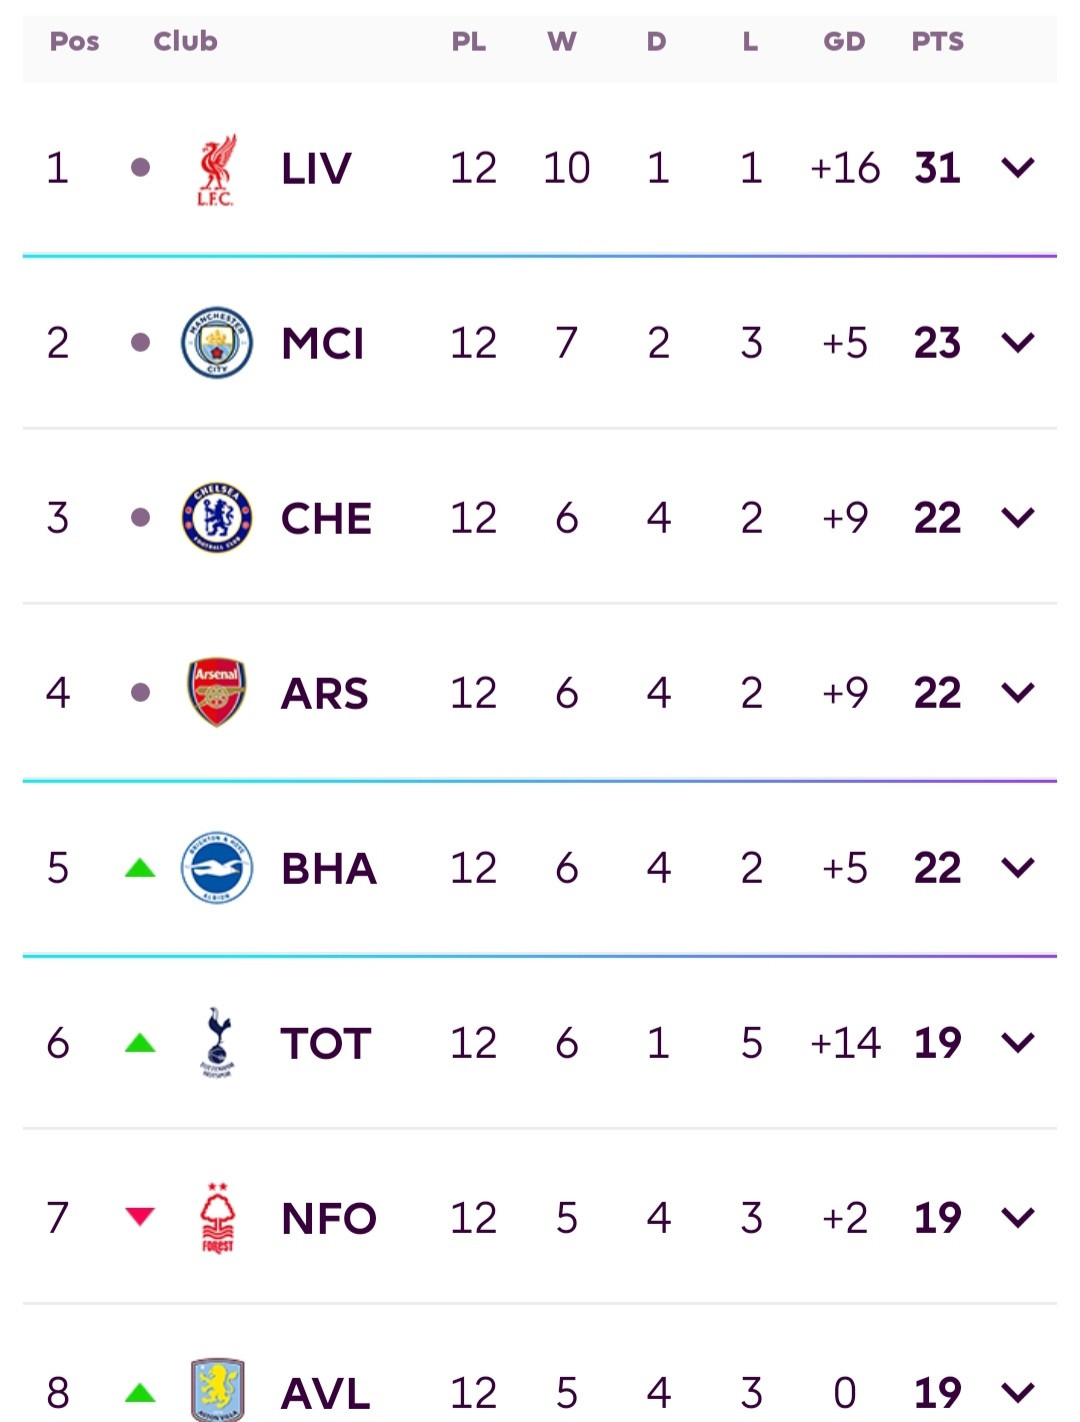Click the green up arrow beside Brighton
The height and width of the screenshot is (1422, 1080).
tap(140, 867)
